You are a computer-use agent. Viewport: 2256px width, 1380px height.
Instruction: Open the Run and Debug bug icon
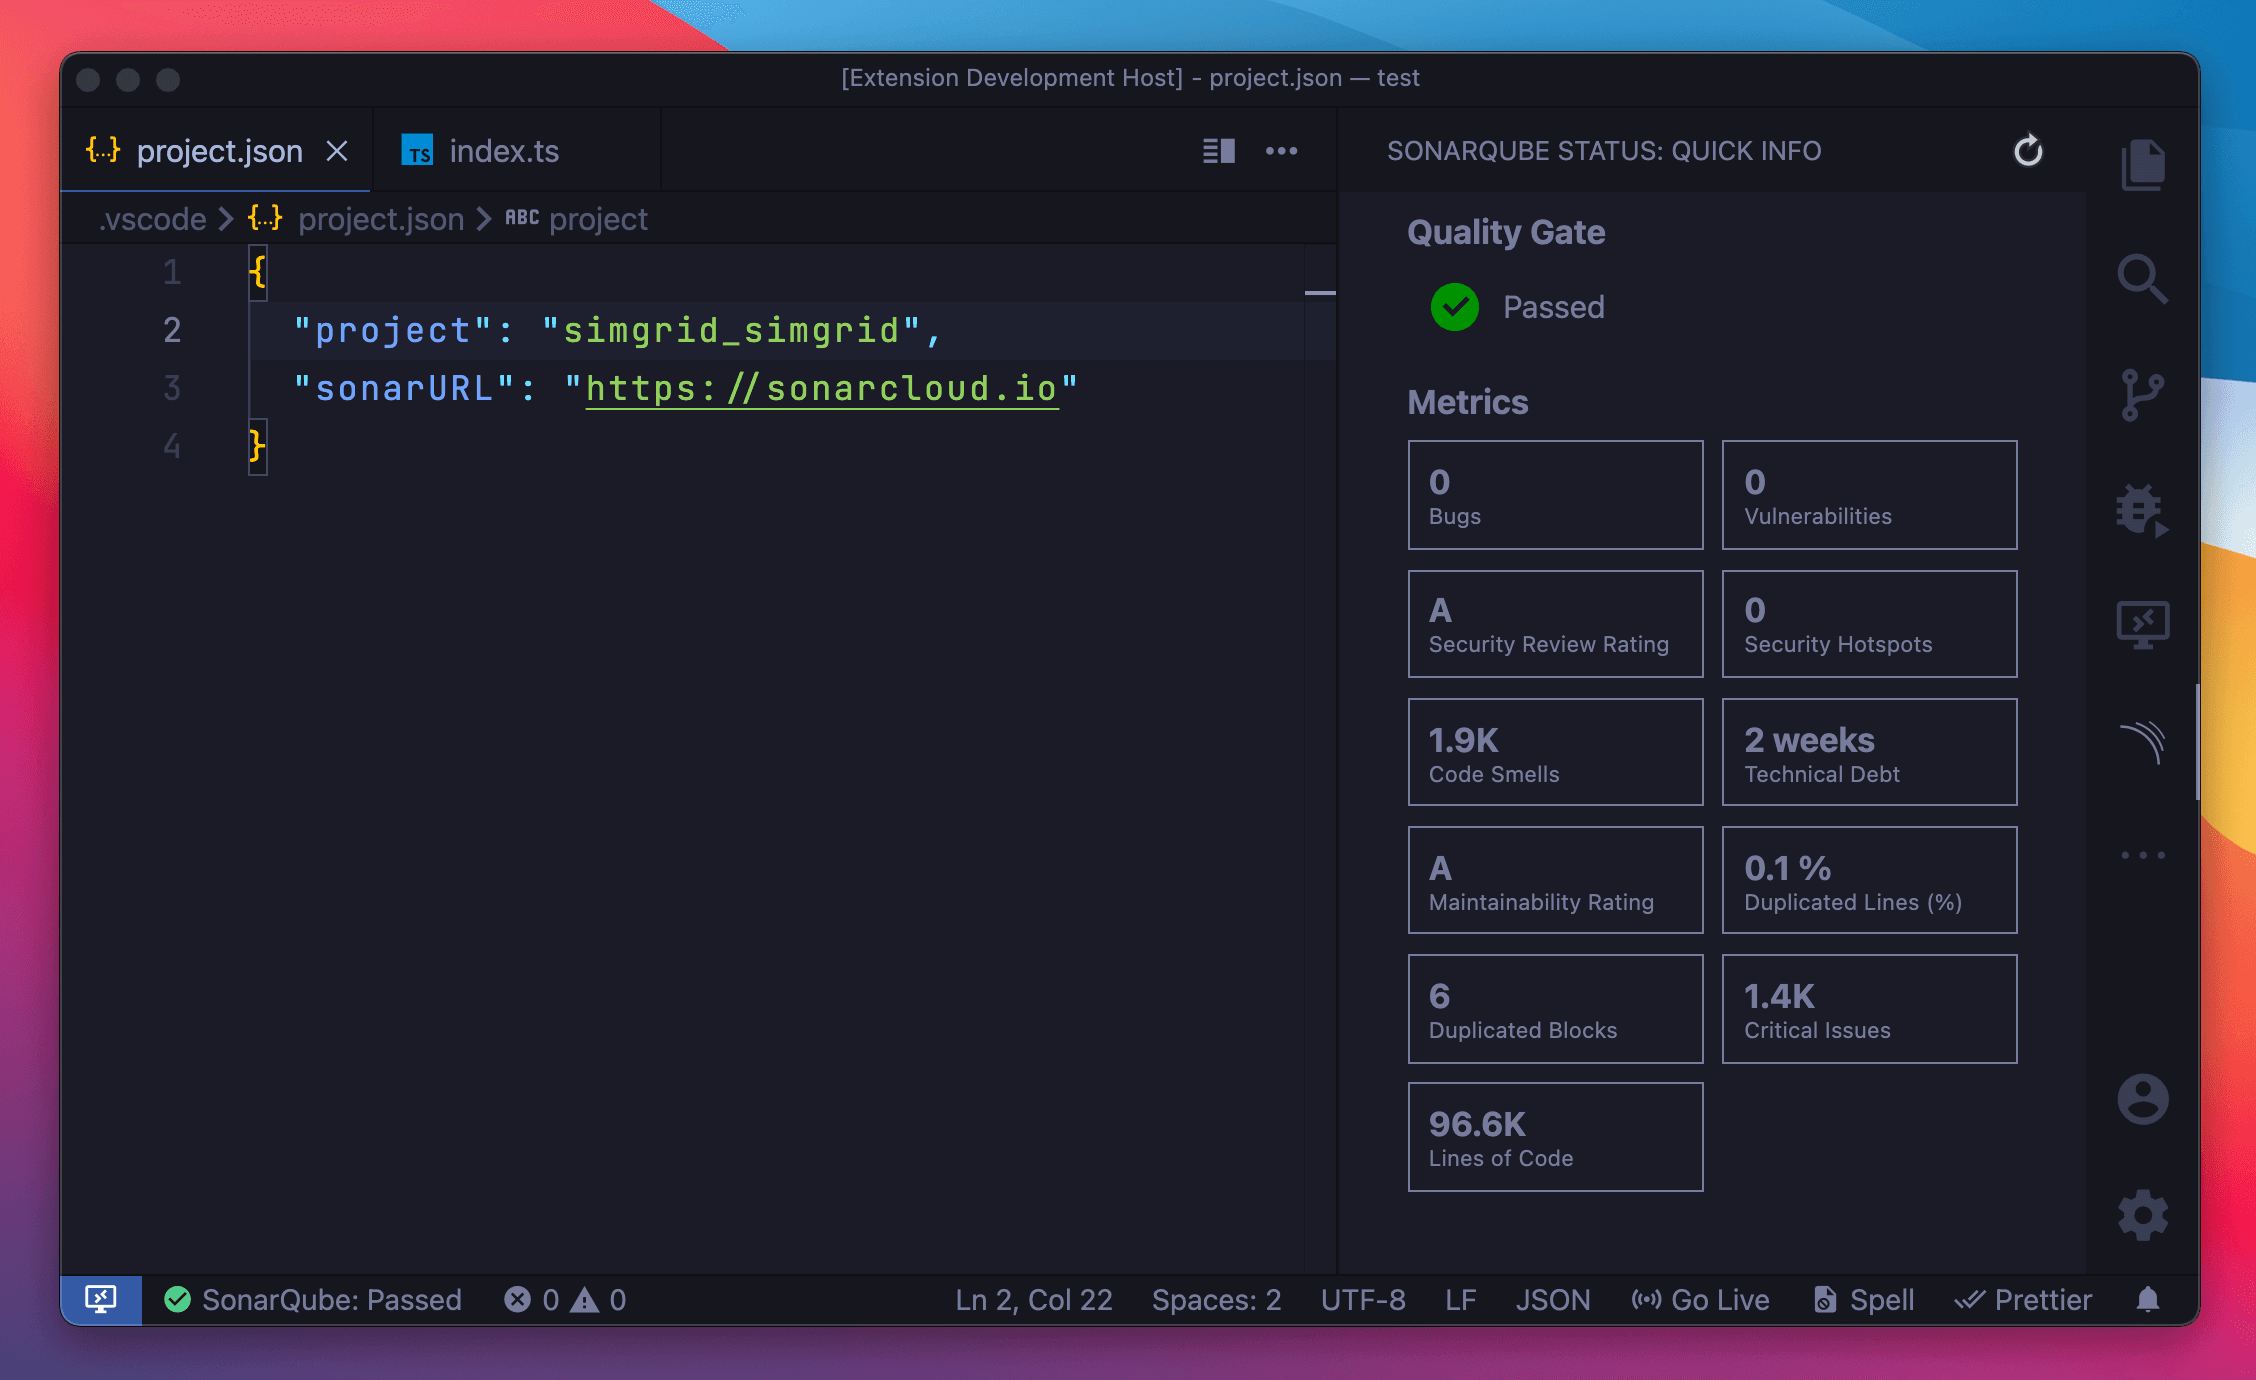(2142, 511)
